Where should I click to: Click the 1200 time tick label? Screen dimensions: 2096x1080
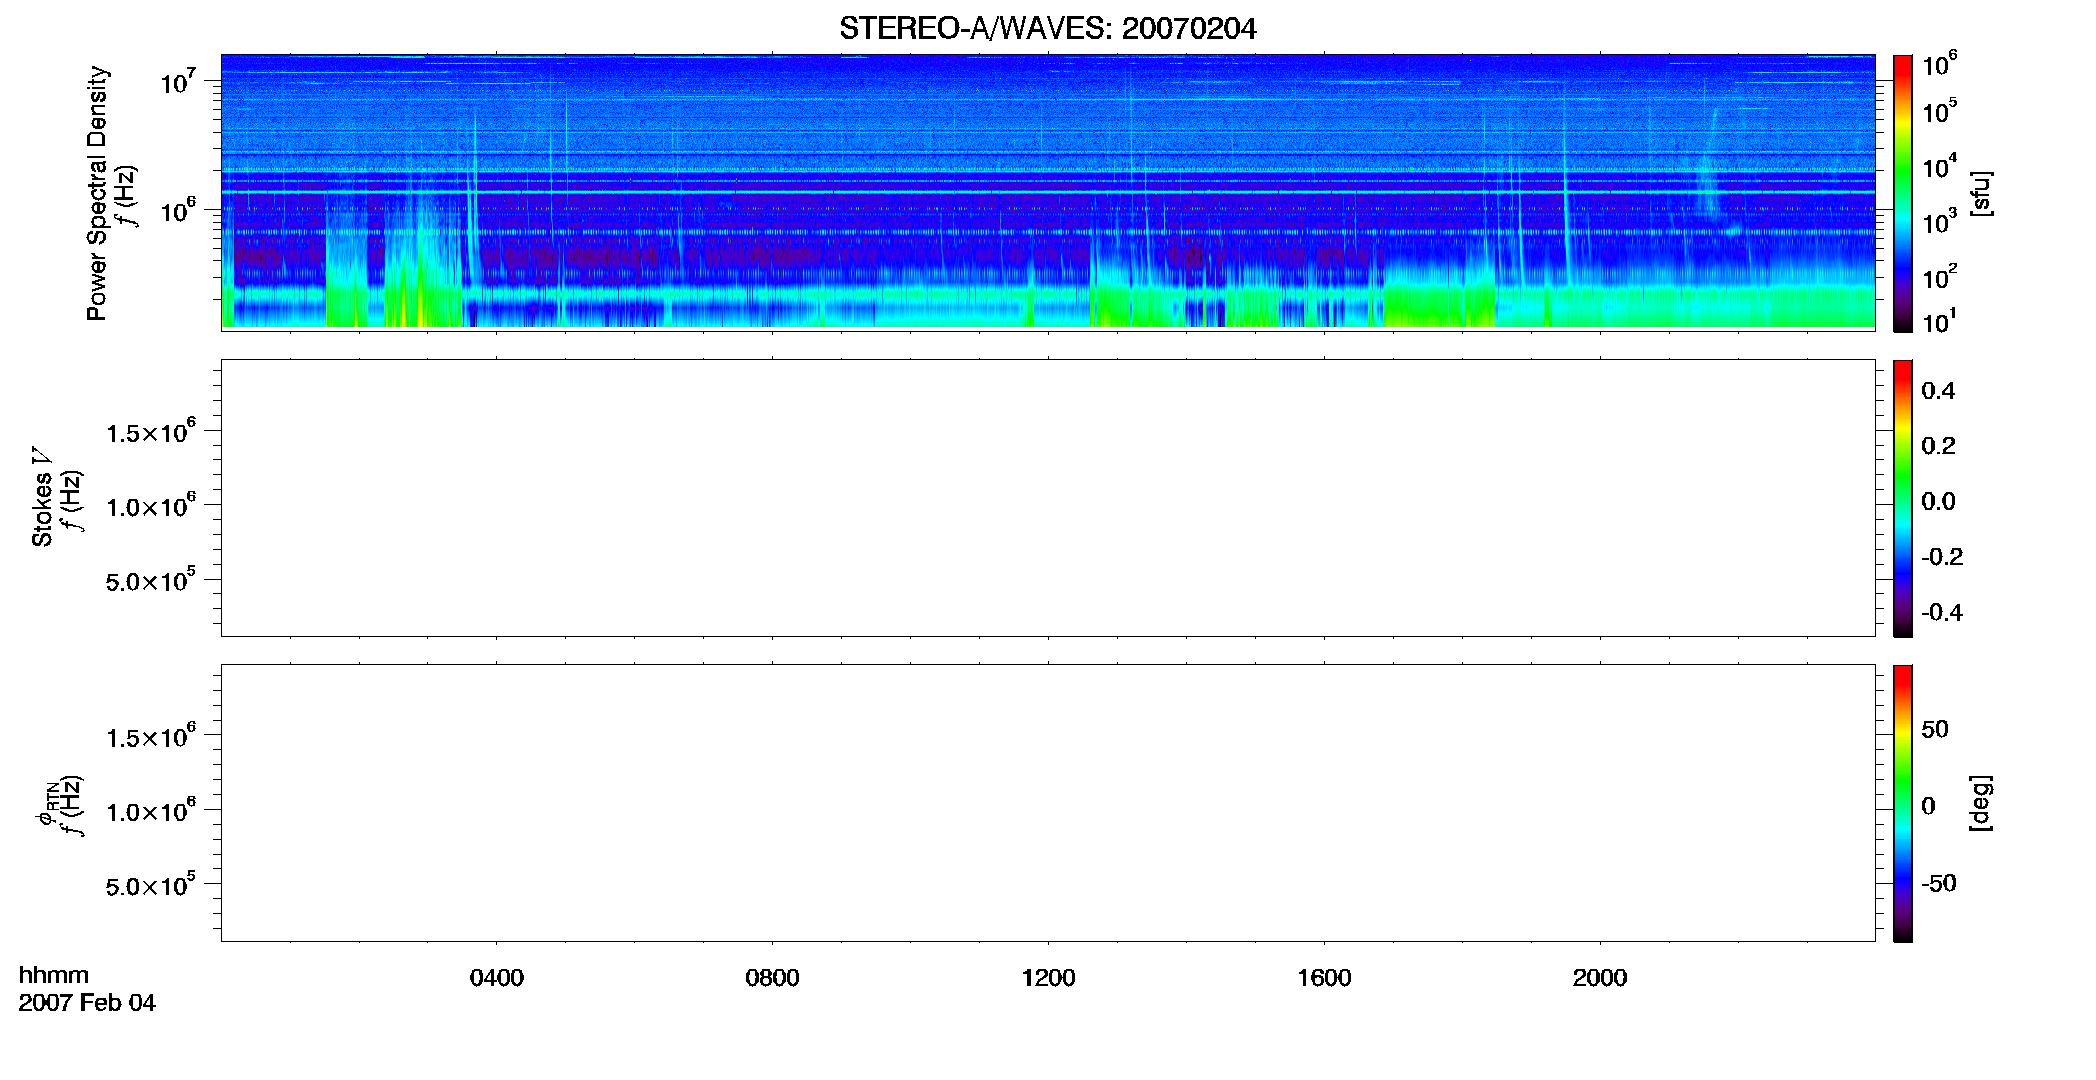(x=1048, y=977)
